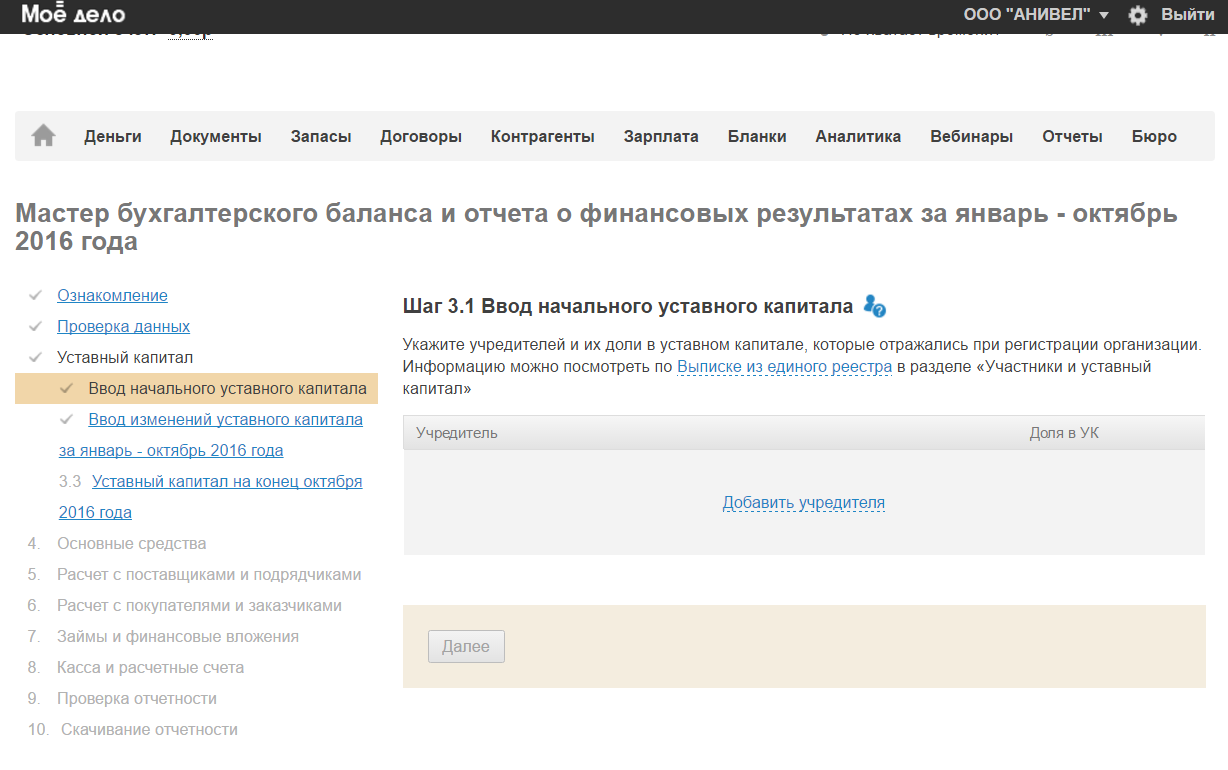Image resolution: width=1228 pixels, height=770 pixels.
Task: Open the Документы menu
Action: click(x=216, y=137)
